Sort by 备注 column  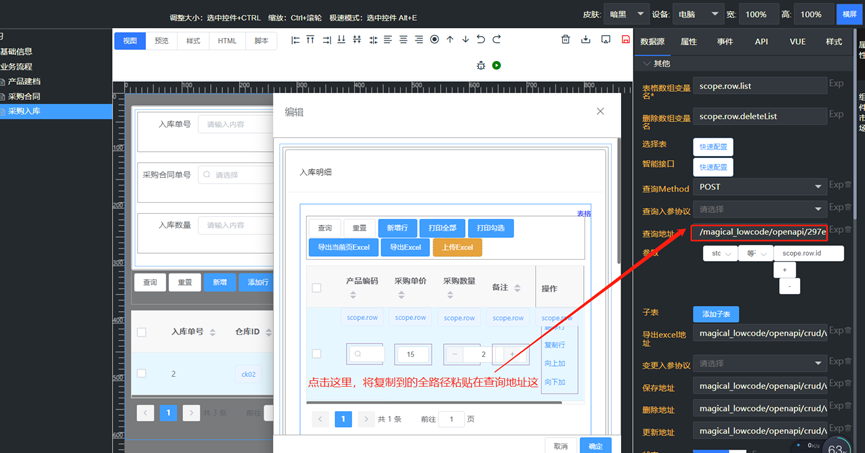click(x=517, y=287)
